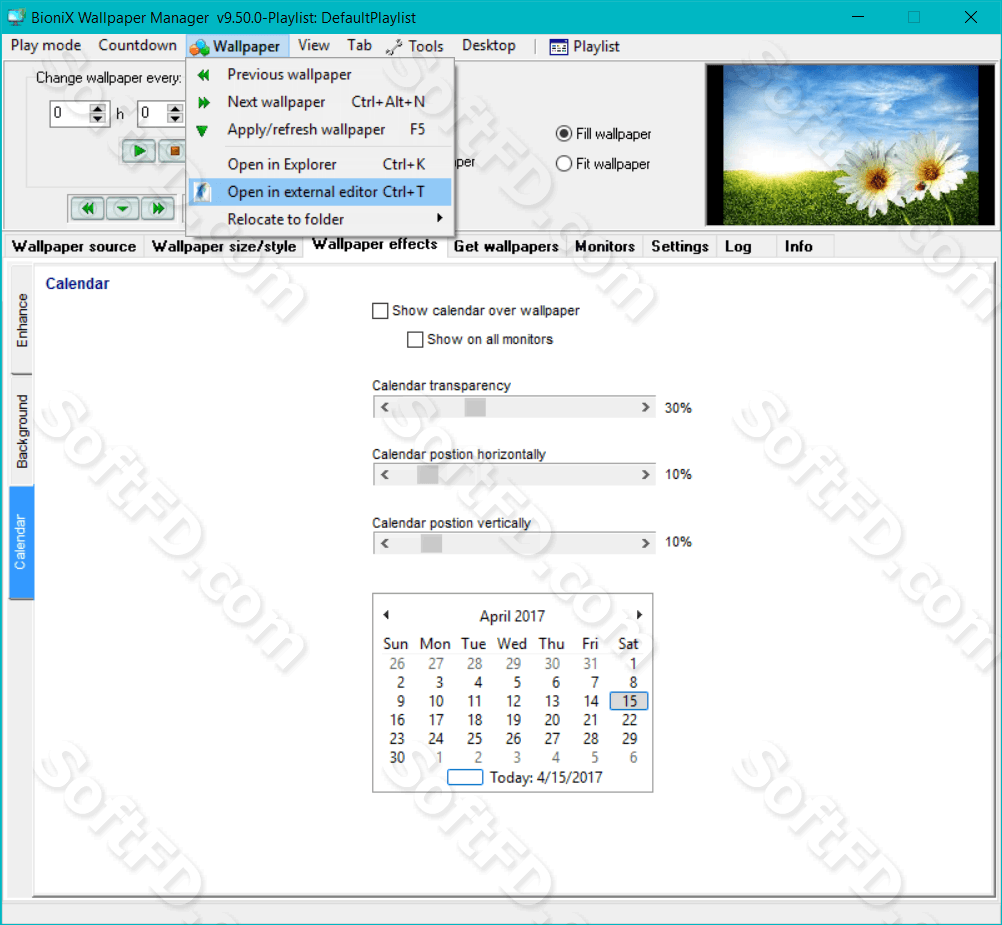Open the Monitors tab
This screenshot has width=1002, height=925.
[x=605, y=247]
